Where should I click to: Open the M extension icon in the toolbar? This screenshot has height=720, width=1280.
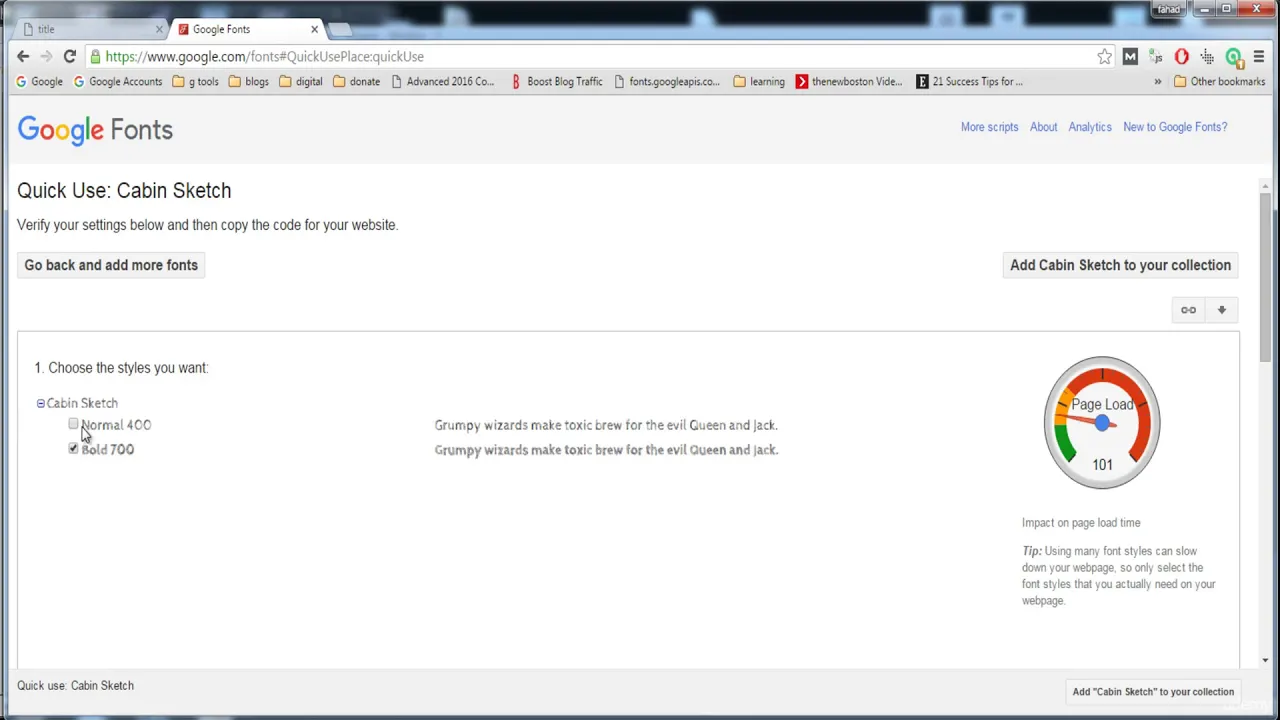pyautogui.click(x=1130, y=57)
